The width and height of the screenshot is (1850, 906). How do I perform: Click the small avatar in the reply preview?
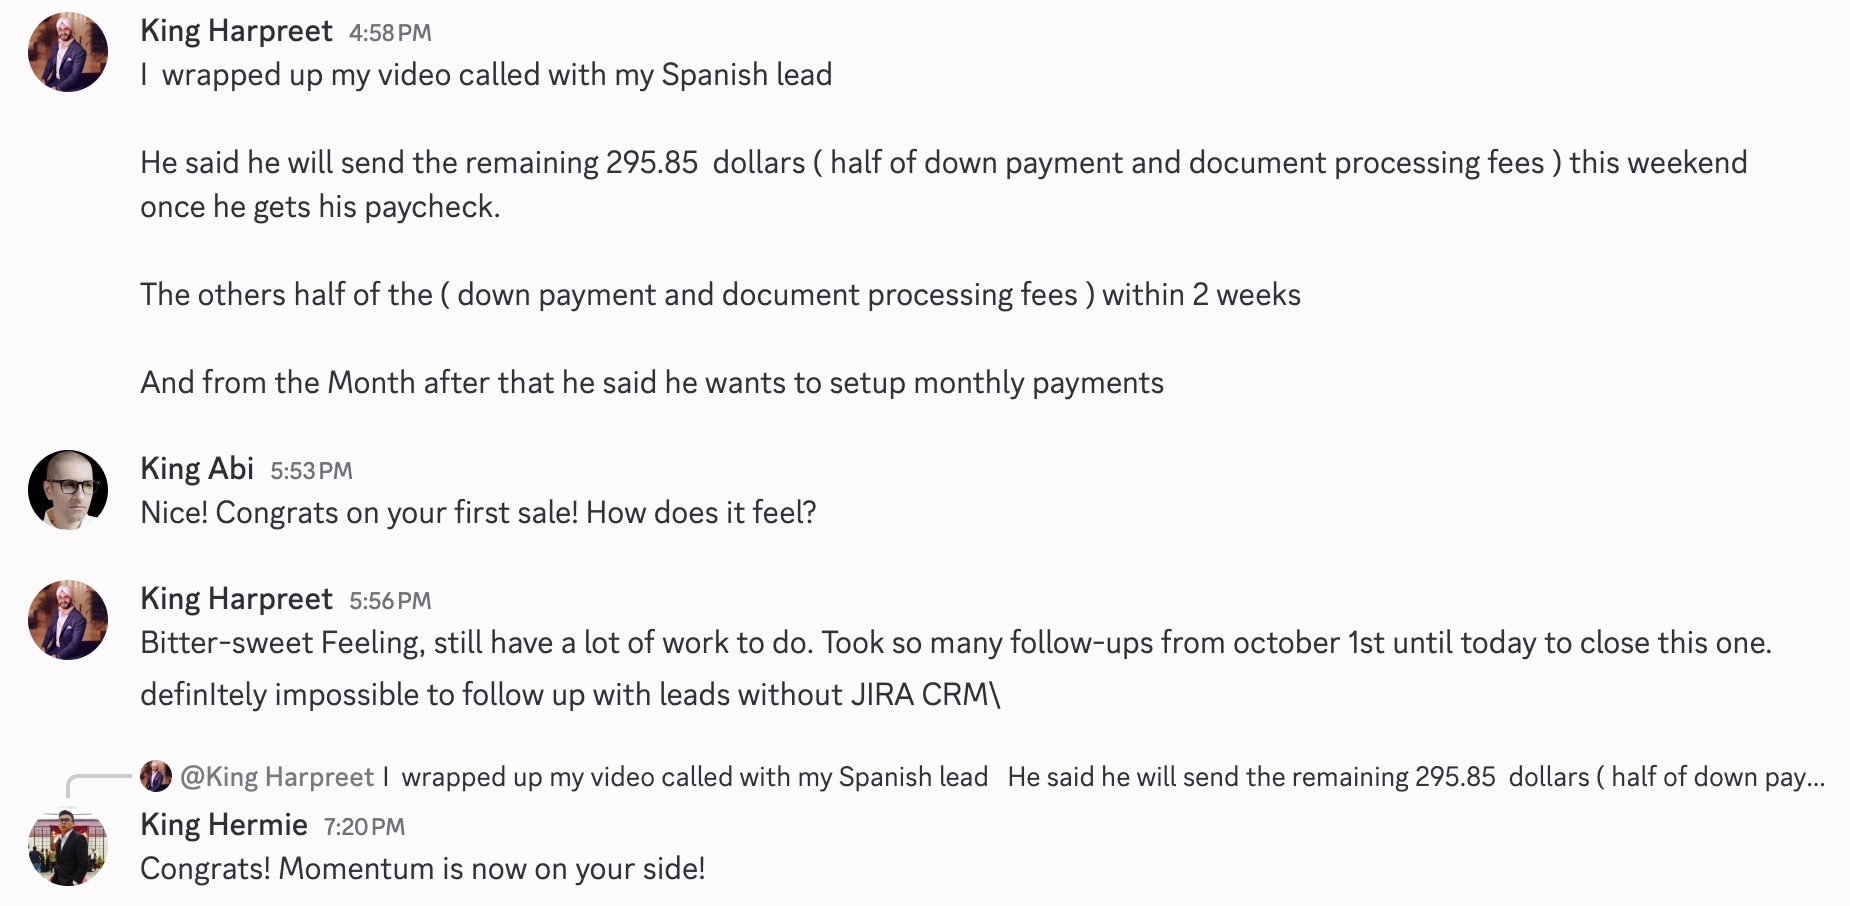point(156,776)
